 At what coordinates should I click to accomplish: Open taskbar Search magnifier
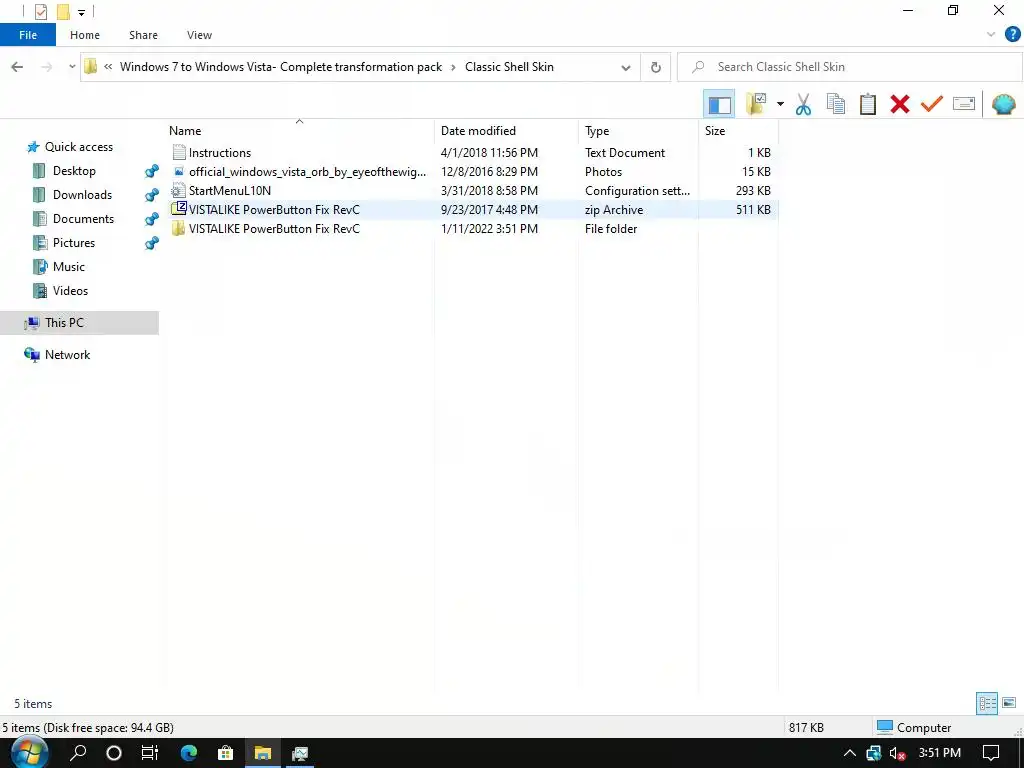(x=78, y=753)
